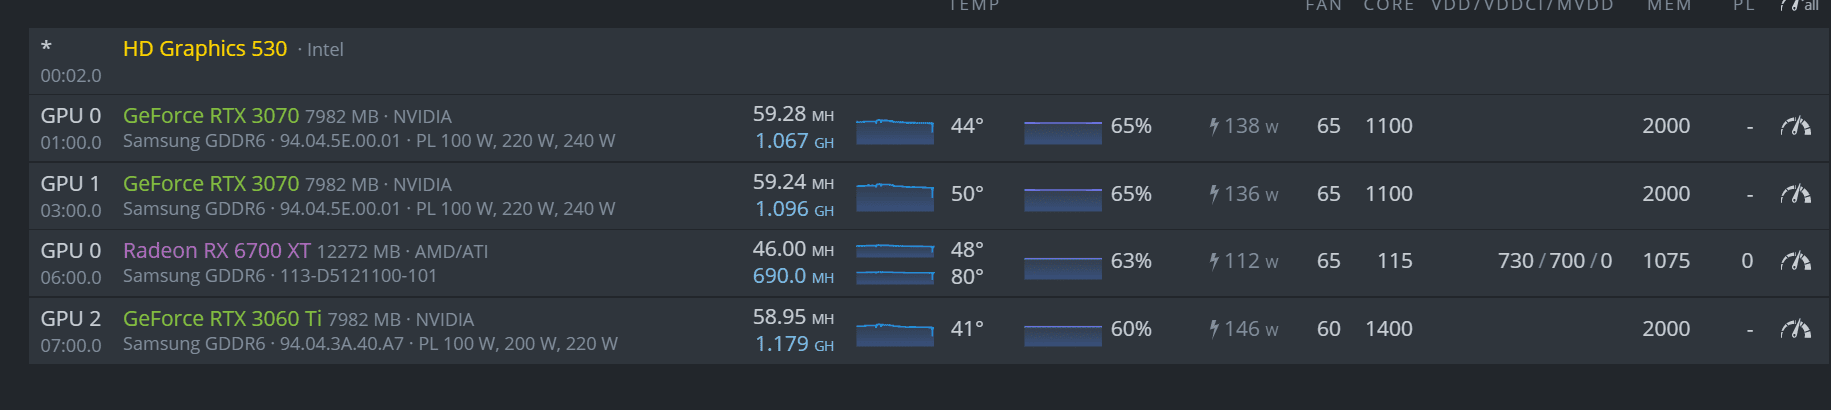This screenshot has height=410, width=1831.
Task: Select the 730 / 700 / 0 voltage values
Action: pos(1554,261)
